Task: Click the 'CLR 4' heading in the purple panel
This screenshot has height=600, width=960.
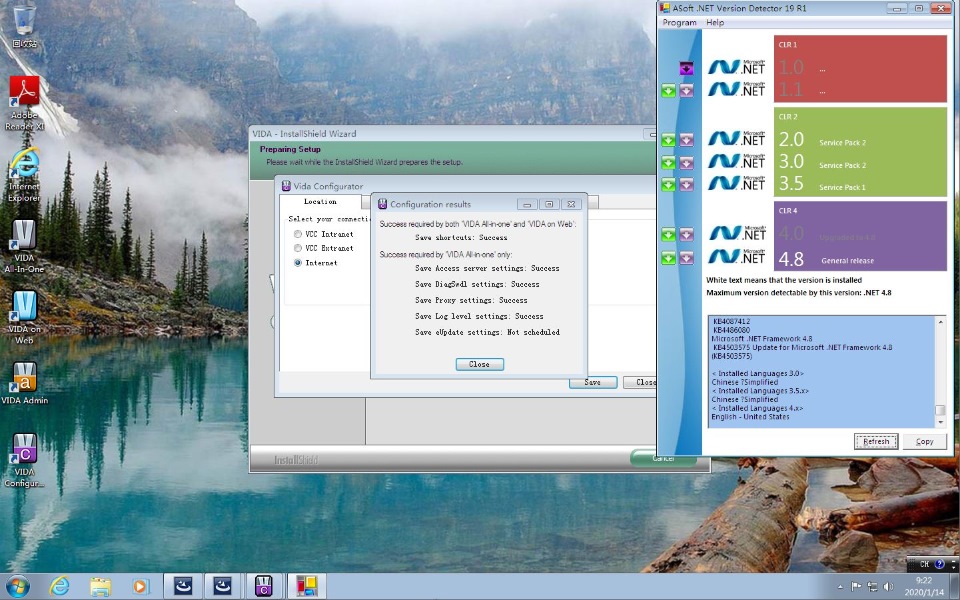Action: [x=788, y=211]
